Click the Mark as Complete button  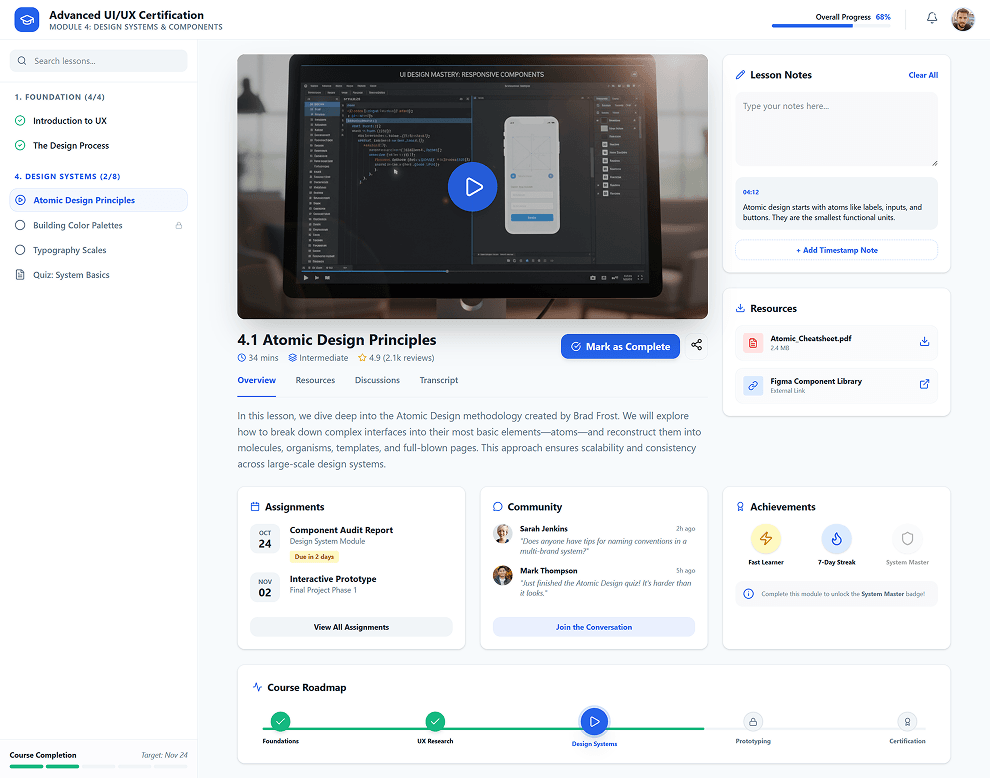click(620, 346)
